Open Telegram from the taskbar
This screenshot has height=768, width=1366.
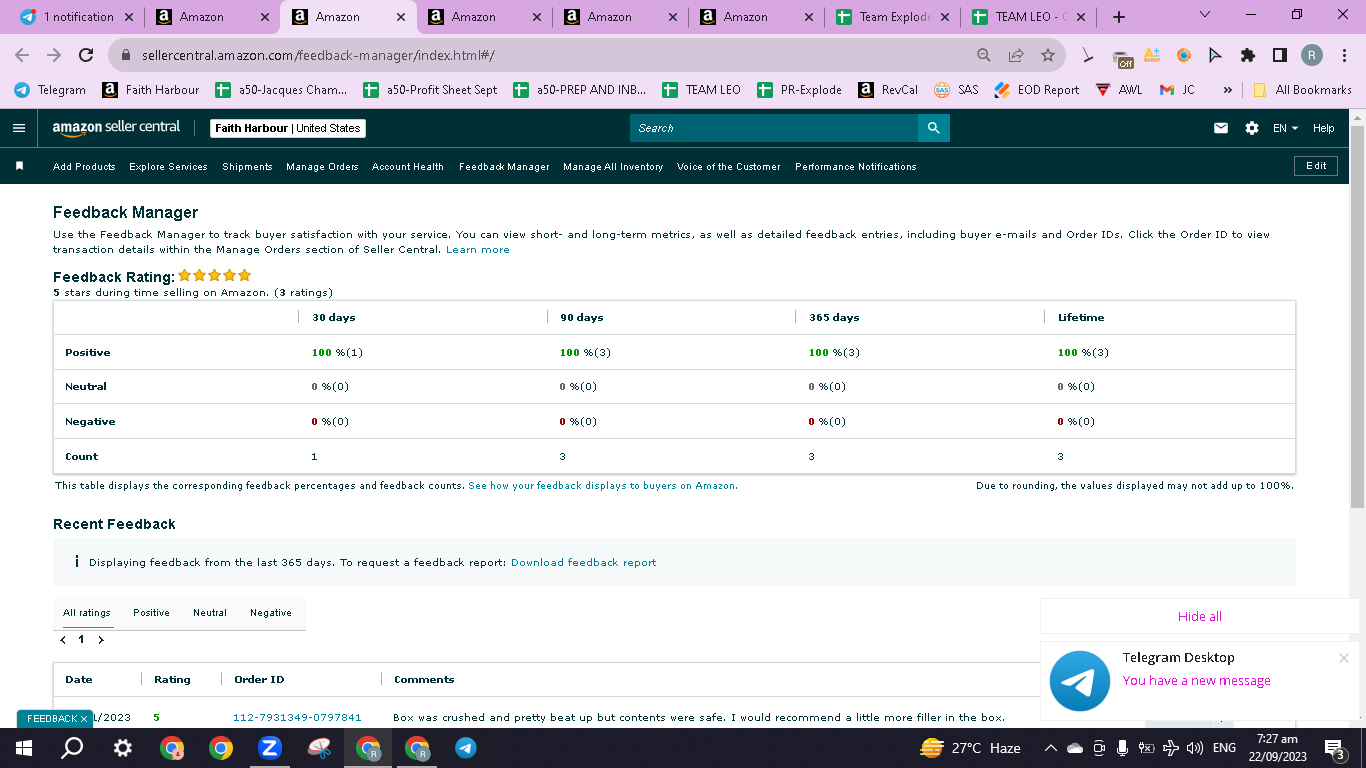tap(465, 748)
